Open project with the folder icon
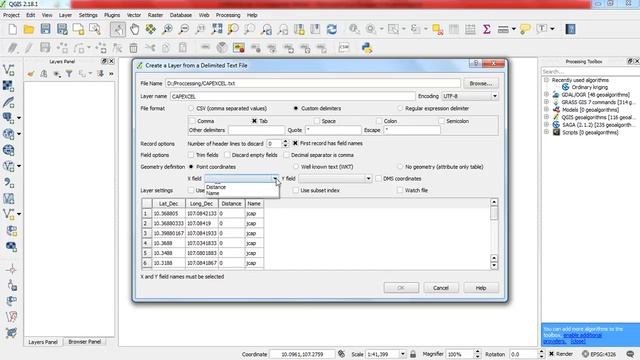The image size is (640, 360). (29, 29)
